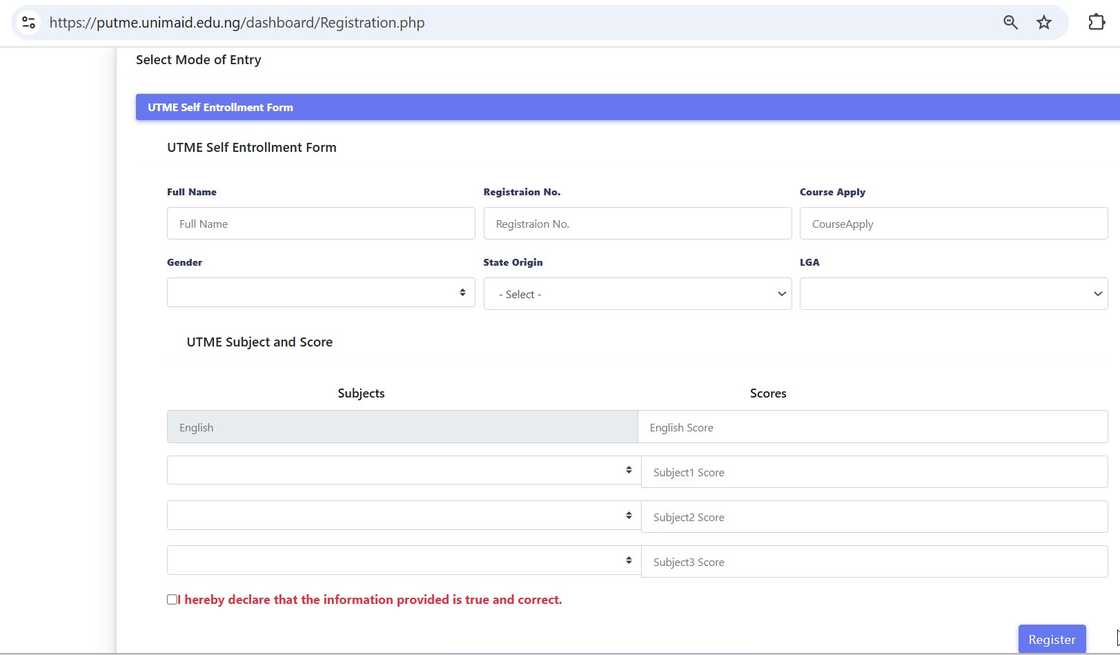This screenshot has height=655, width=1120.
Task: Click the English Score input field
Action: (x=872, y=427)
